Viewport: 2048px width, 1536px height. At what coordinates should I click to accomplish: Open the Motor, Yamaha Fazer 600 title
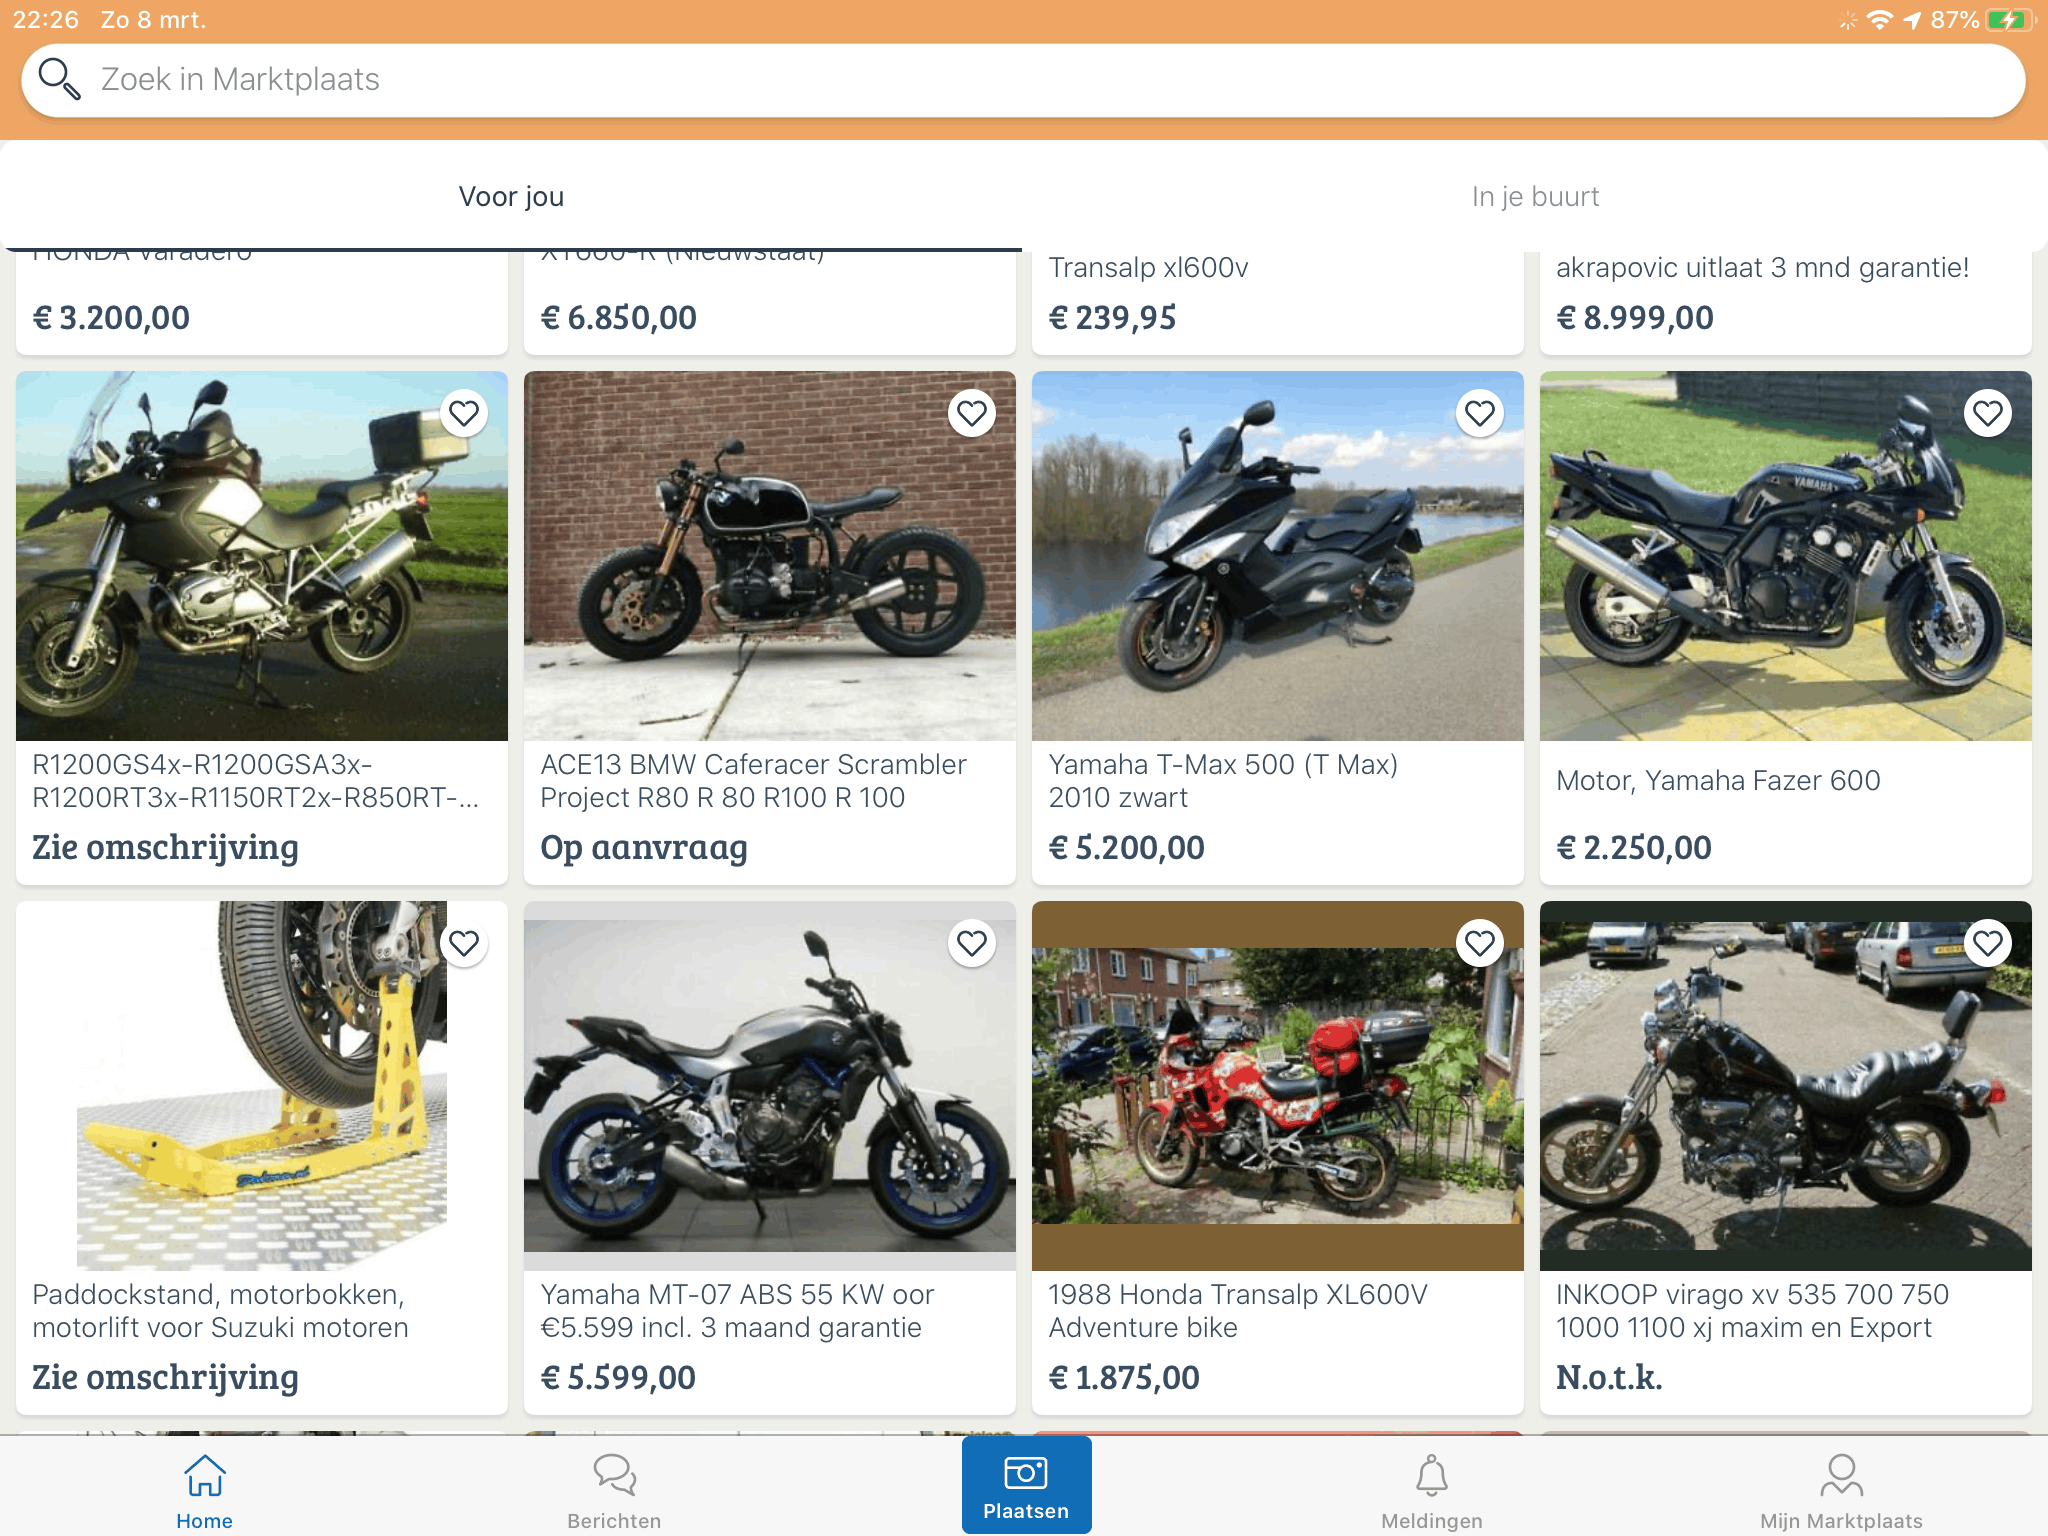[1718, 781]
